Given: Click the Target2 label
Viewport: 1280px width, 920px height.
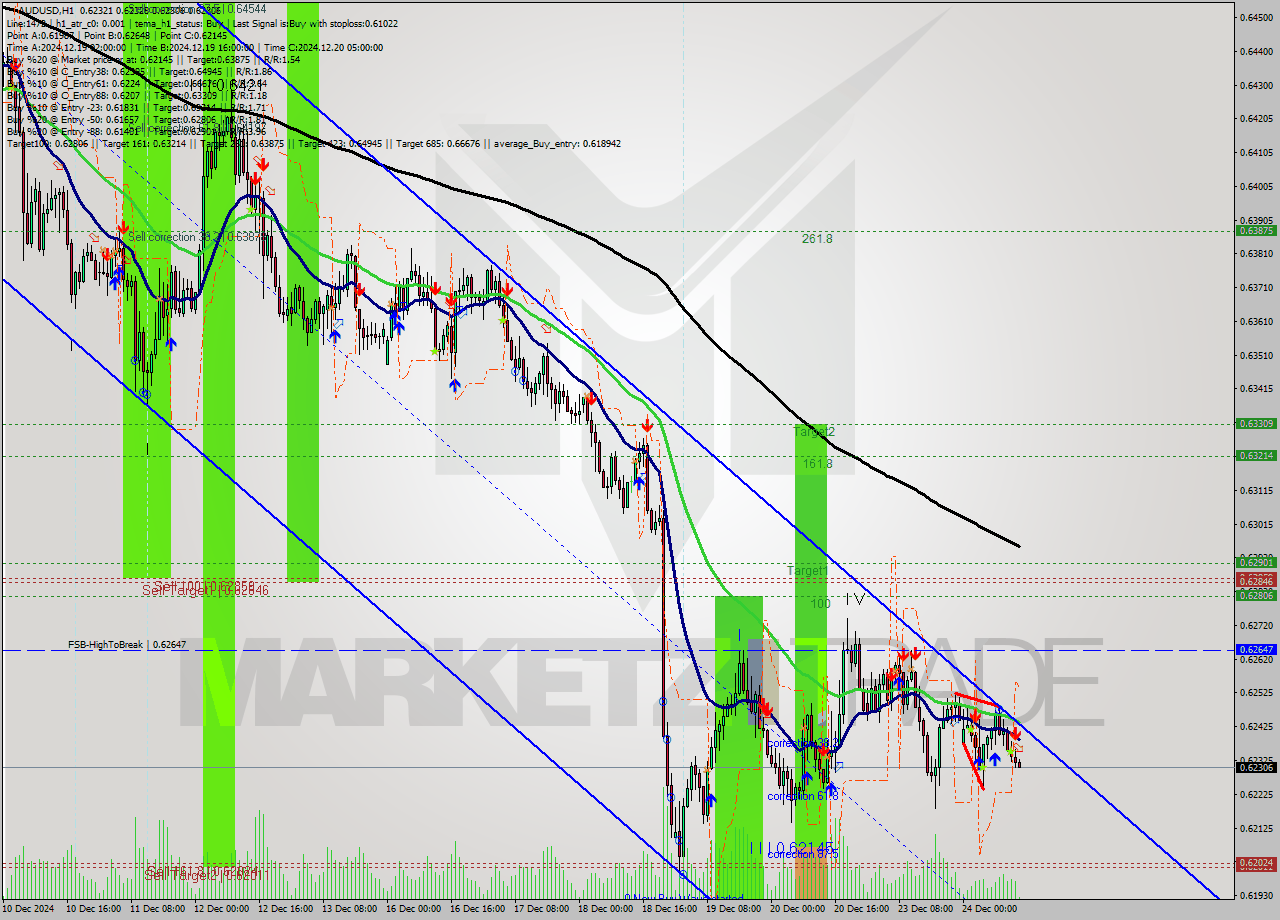Looking at the screenshot, I should point(814,432).
